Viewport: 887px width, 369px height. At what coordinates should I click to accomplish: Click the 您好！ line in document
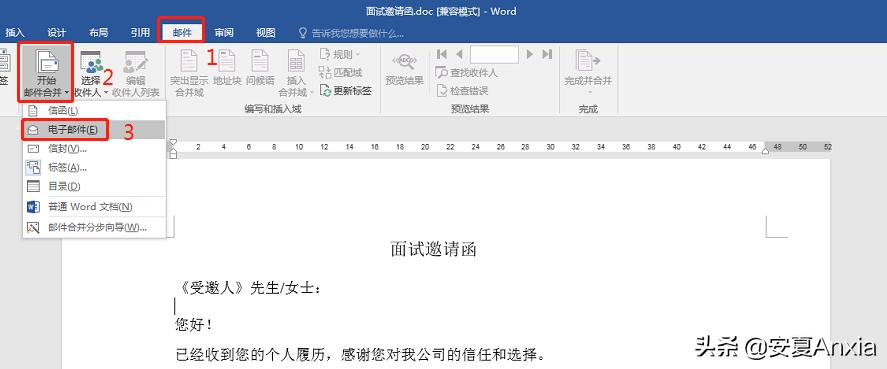point(195,325)
